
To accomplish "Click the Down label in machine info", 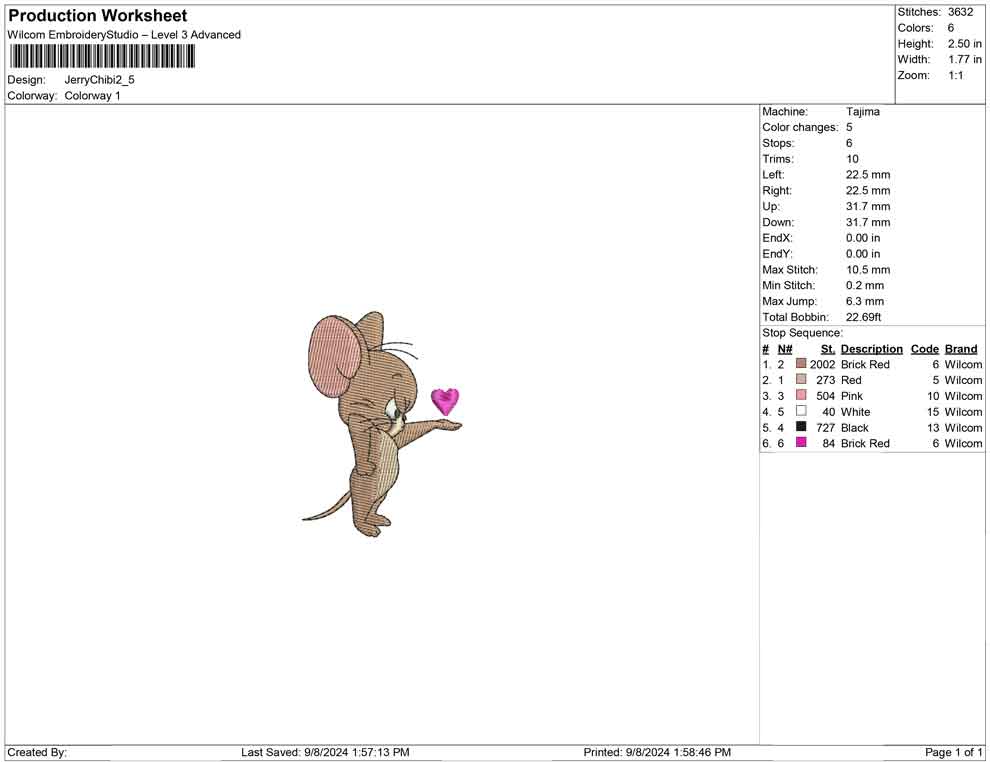I will (778, 222).
